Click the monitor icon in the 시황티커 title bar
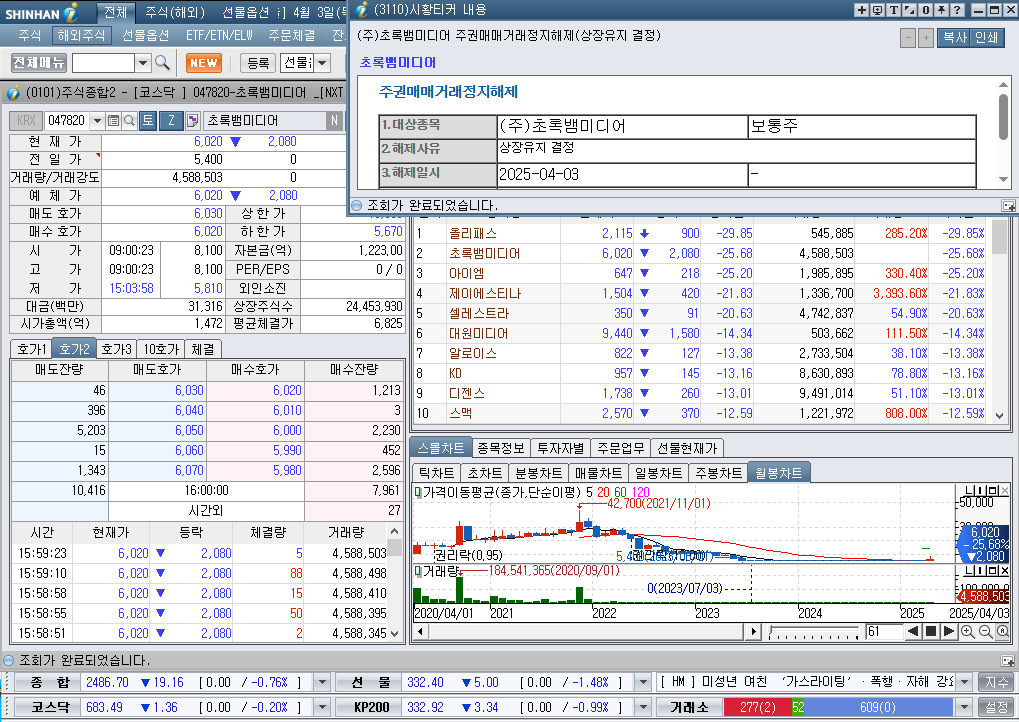This screenshot has height=722, width=1019. pyautogui.click(x=877, y=10)
